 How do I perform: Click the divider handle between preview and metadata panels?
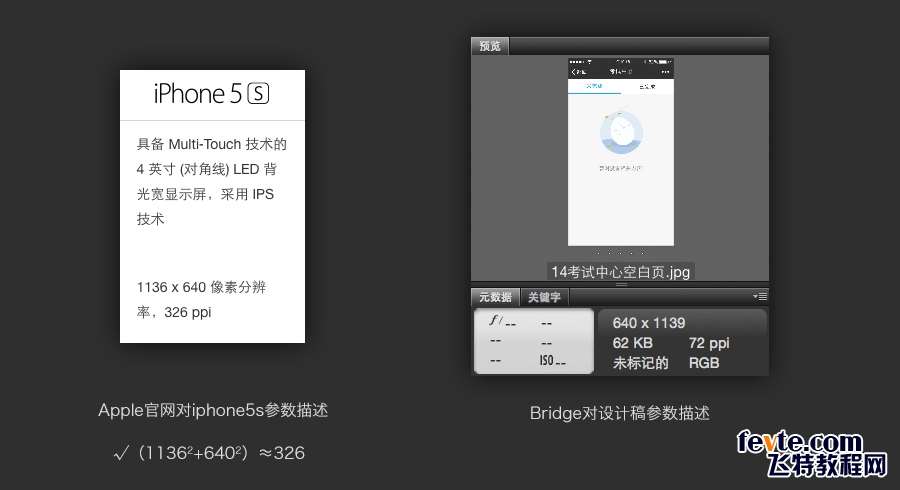pos(620,285)
